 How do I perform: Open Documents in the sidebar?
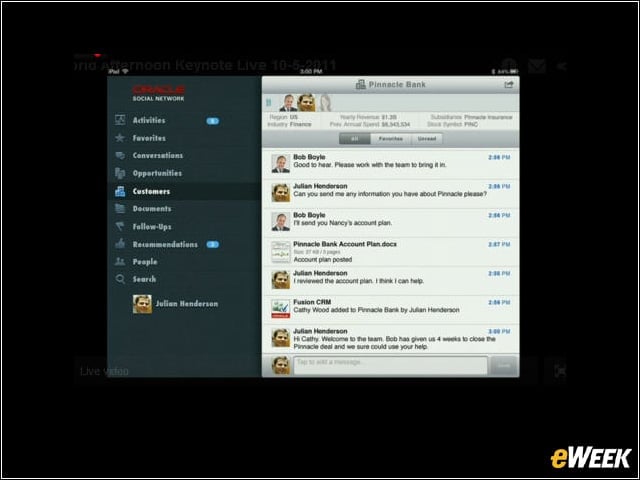tap(152, 209)
